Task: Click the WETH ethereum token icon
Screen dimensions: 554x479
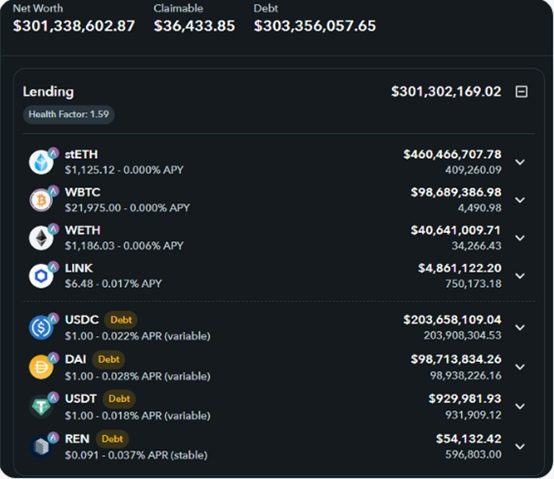Action: coord(41,238)
